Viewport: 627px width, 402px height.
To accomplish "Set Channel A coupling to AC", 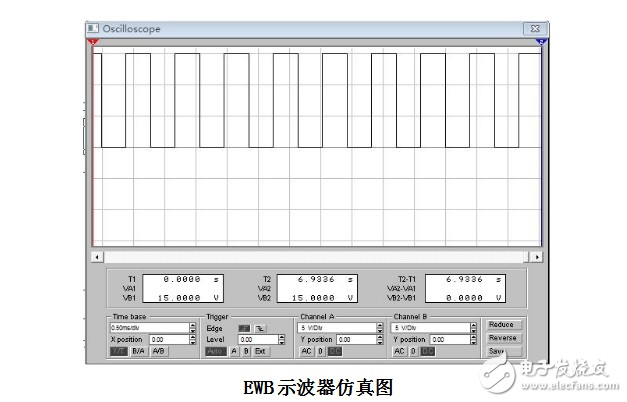I will pos(307,351).
